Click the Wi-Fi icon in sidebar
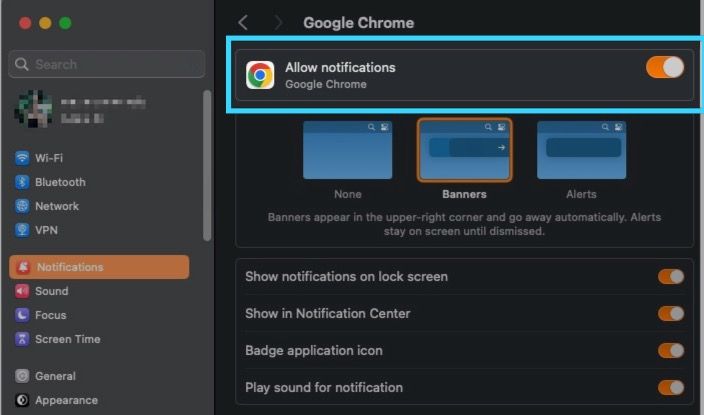 22,158
